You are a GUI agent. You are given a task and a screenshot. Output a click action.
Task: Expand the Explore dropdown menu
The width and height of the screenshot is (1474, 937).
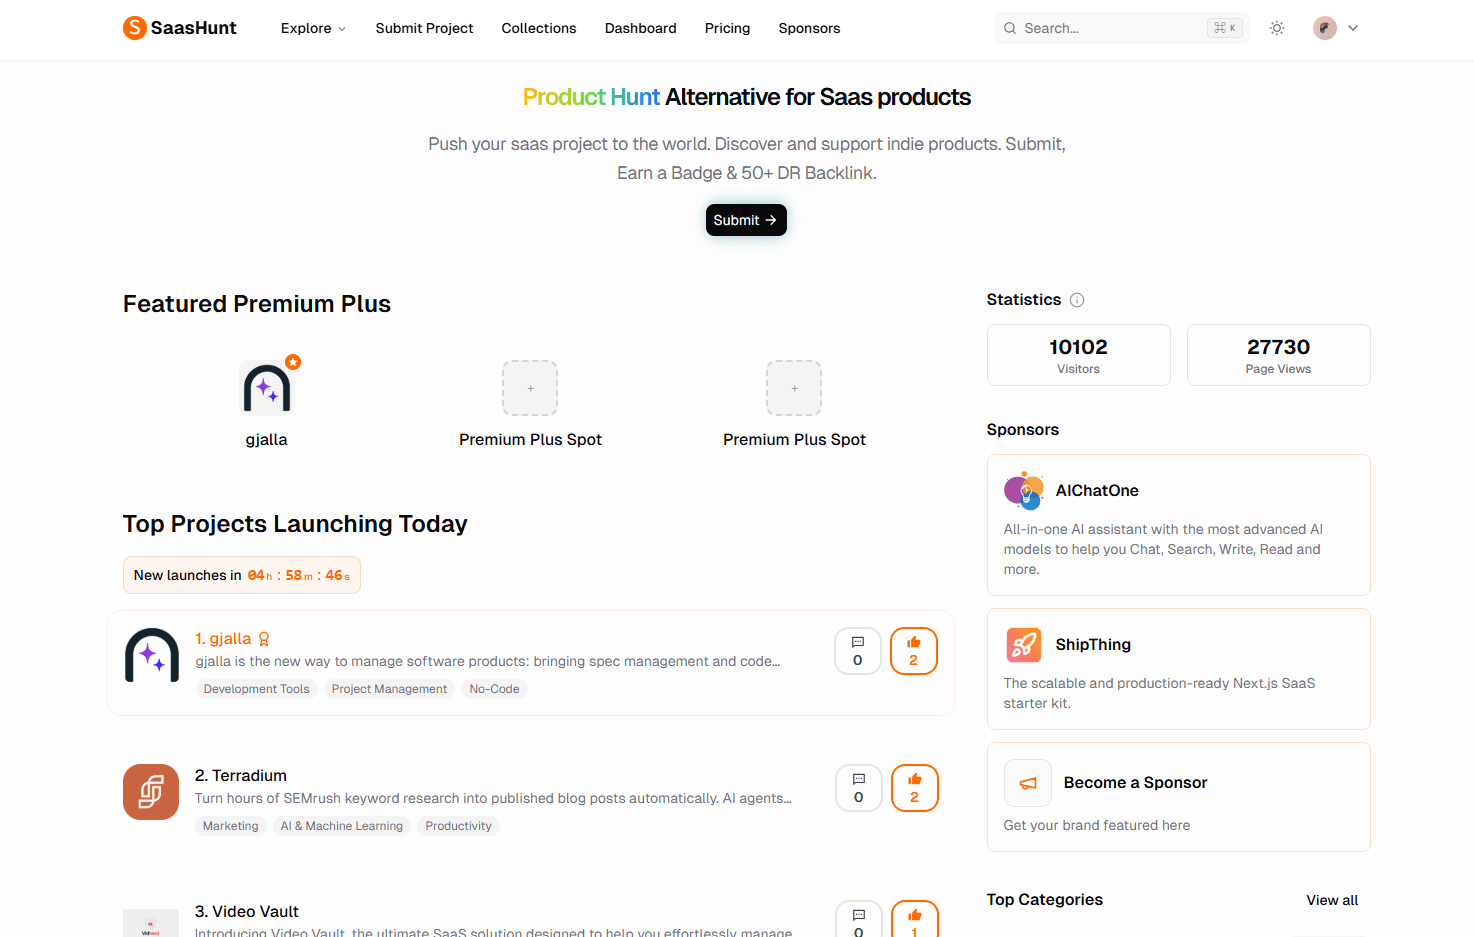click(x=313, y=28)
